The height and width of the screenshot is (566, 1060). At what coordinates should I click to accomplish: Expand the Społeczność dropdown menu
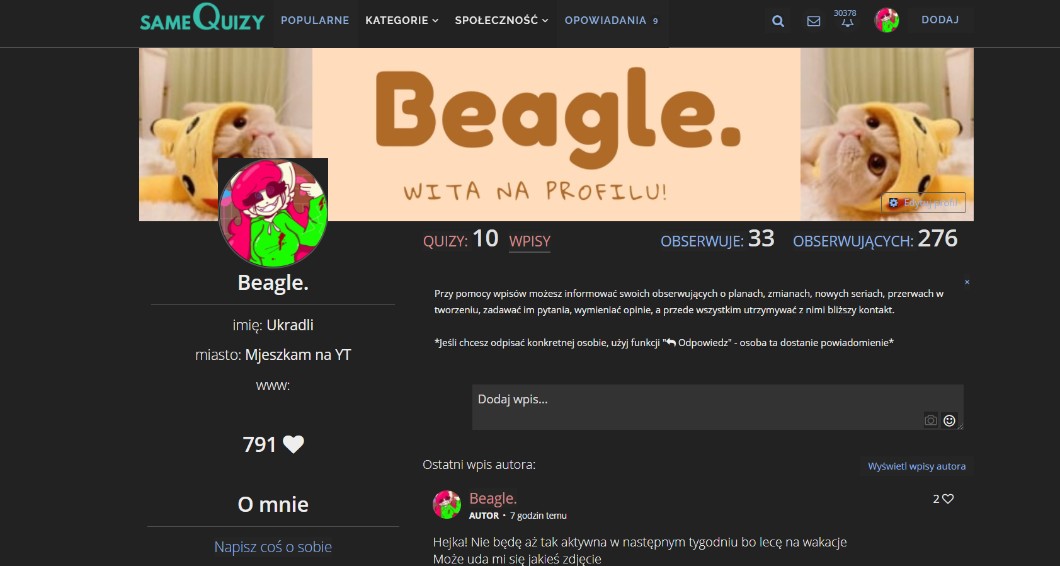click(501, 20)
